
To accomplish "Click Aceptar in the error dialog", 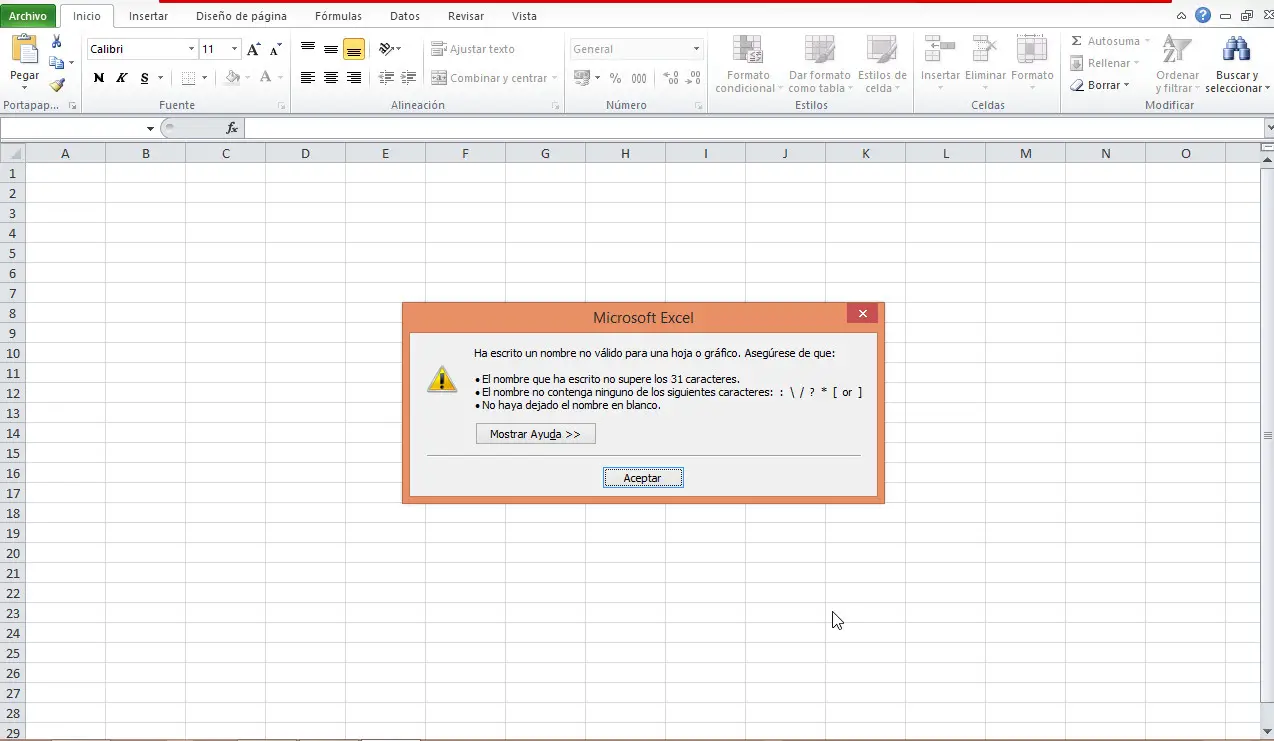I will coord(643,478).
